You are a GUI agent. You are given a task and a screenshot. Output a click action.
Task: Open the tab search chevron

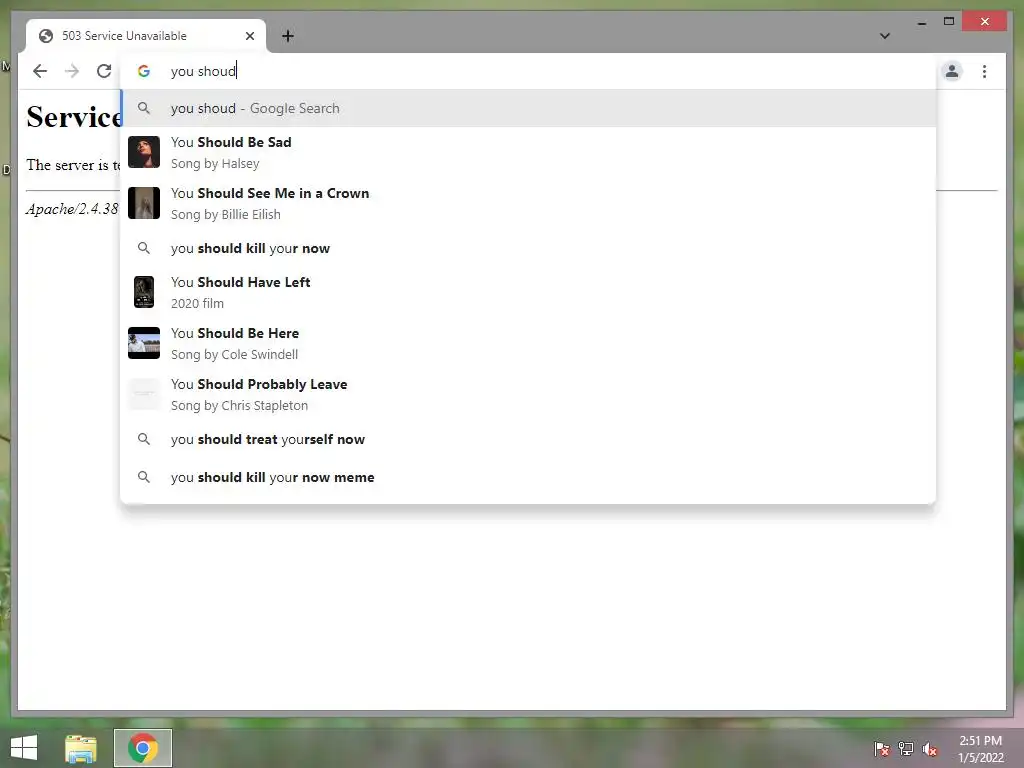point(885,36)
